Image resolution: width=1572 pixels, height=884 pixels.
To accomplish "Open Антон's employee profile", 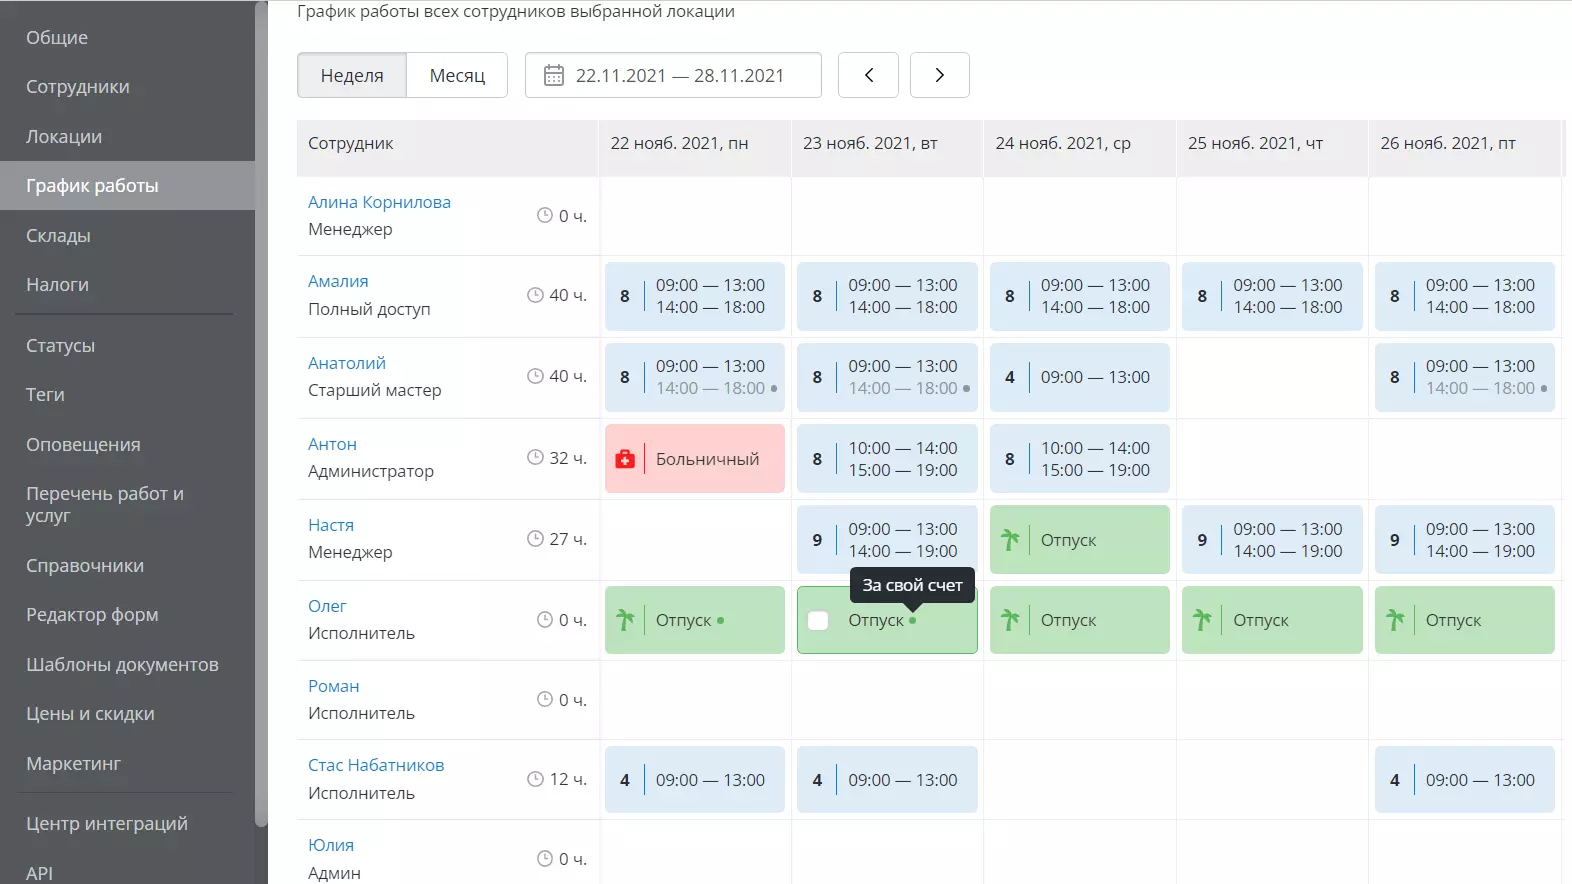I will [x=332, y=444].
